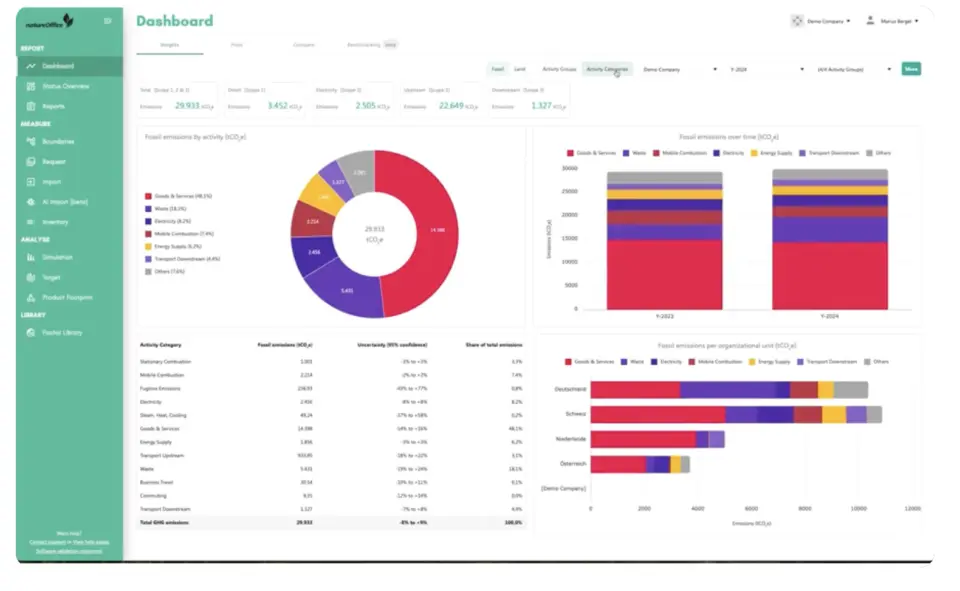This screenshot has height=591, width=960.
Task: Switch emissions view to Land
Action: [518, 67]
